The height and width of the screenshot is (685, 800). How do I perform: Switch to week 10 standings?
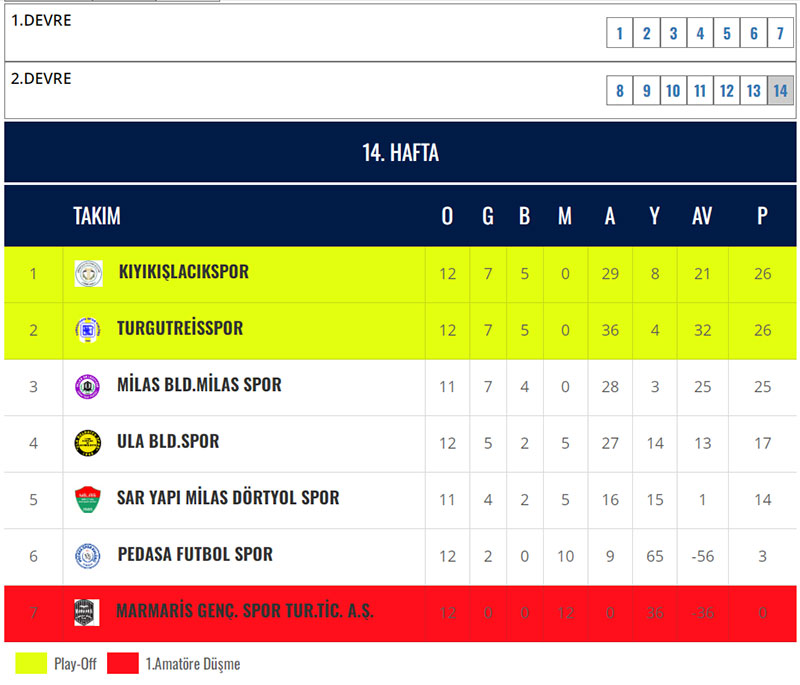(x=673, y=91)
